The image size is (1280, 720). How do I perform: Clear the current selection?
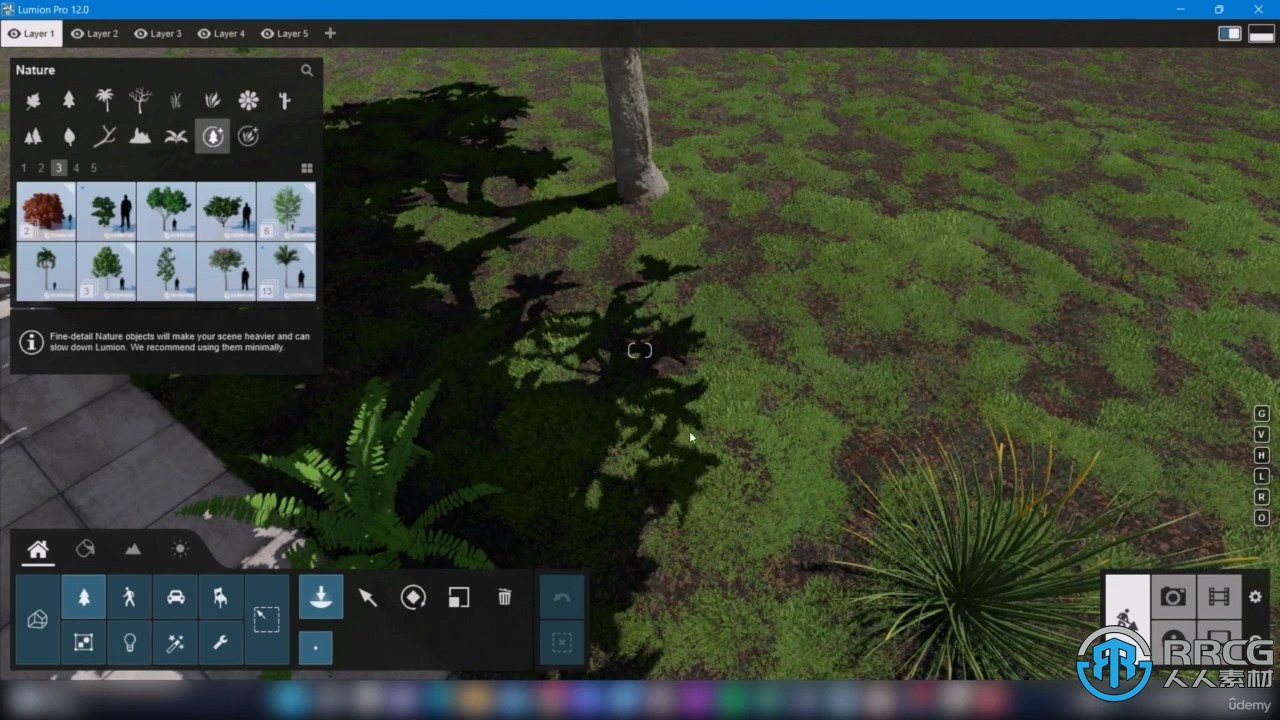coord(562,643)
